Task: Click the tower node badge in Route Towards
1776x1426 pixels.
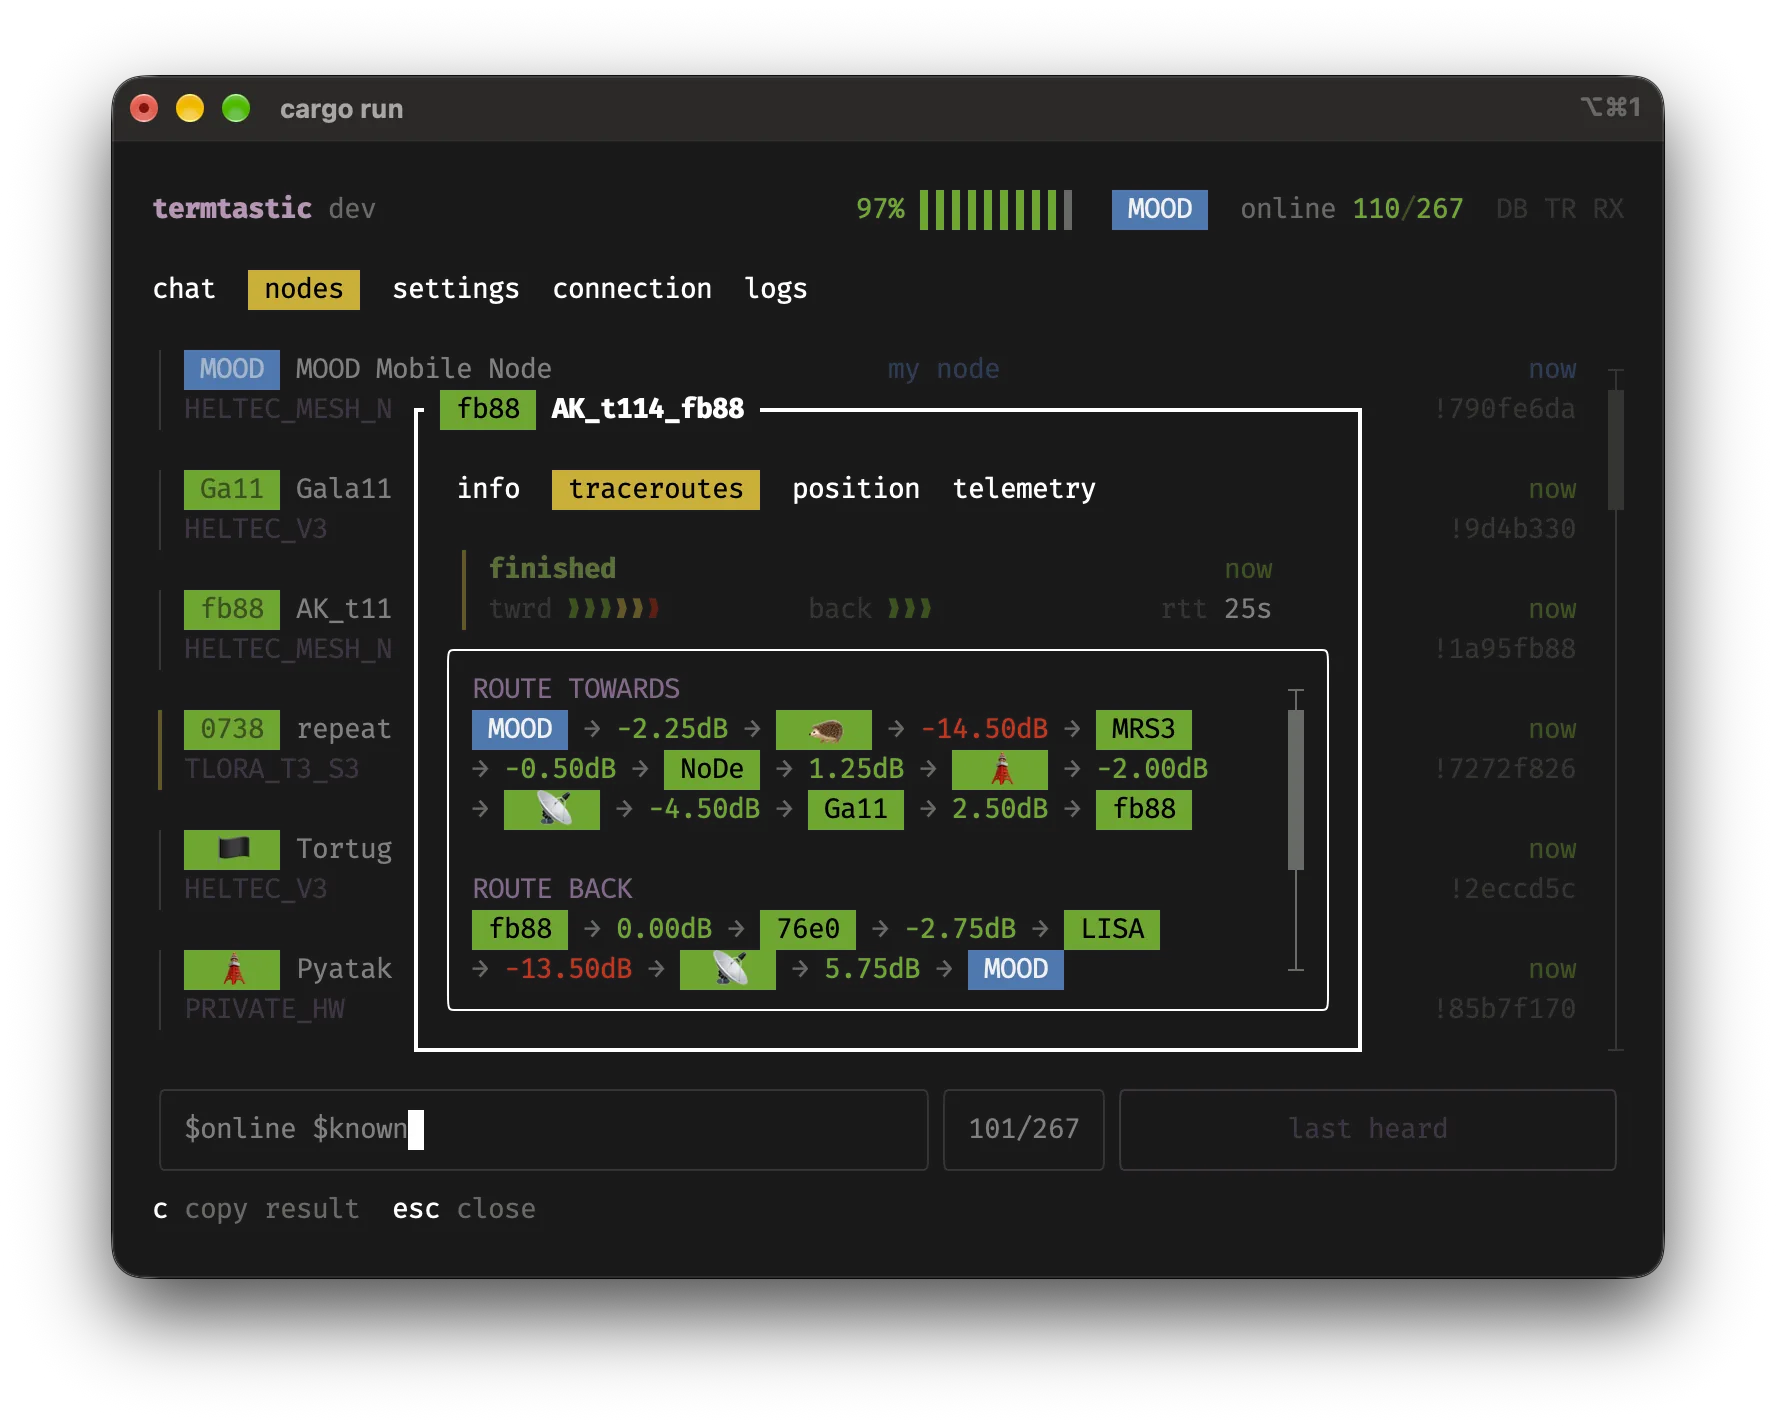Action: pos(999,769)
